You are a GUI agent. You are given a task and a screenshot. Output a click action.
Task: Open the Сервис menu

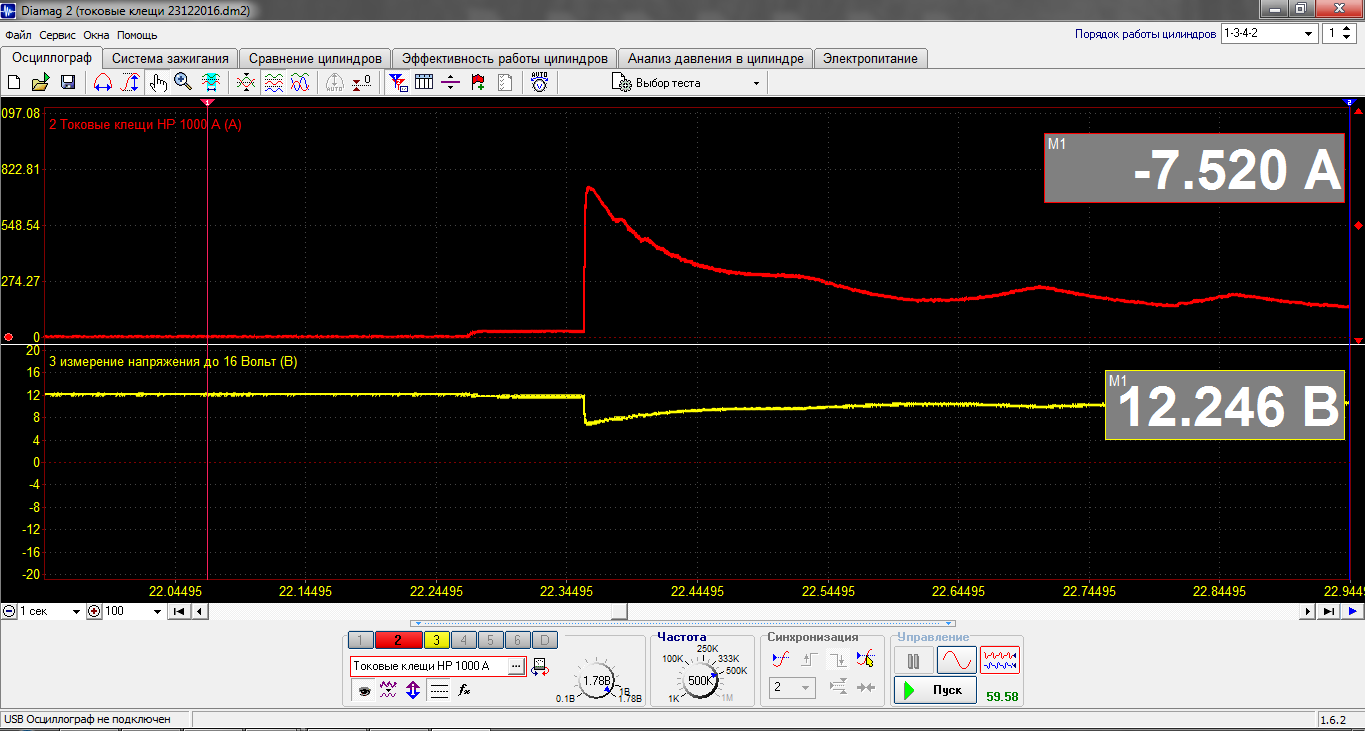pos(58,35)
